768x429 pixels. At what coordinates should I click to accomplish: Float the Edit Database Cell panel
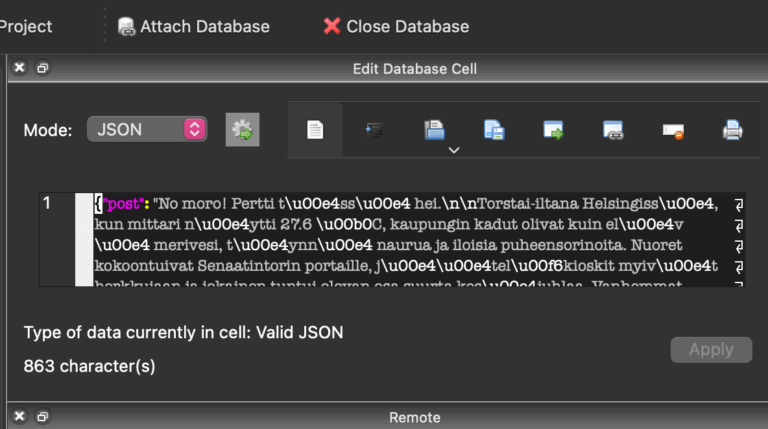click(43, 69)
